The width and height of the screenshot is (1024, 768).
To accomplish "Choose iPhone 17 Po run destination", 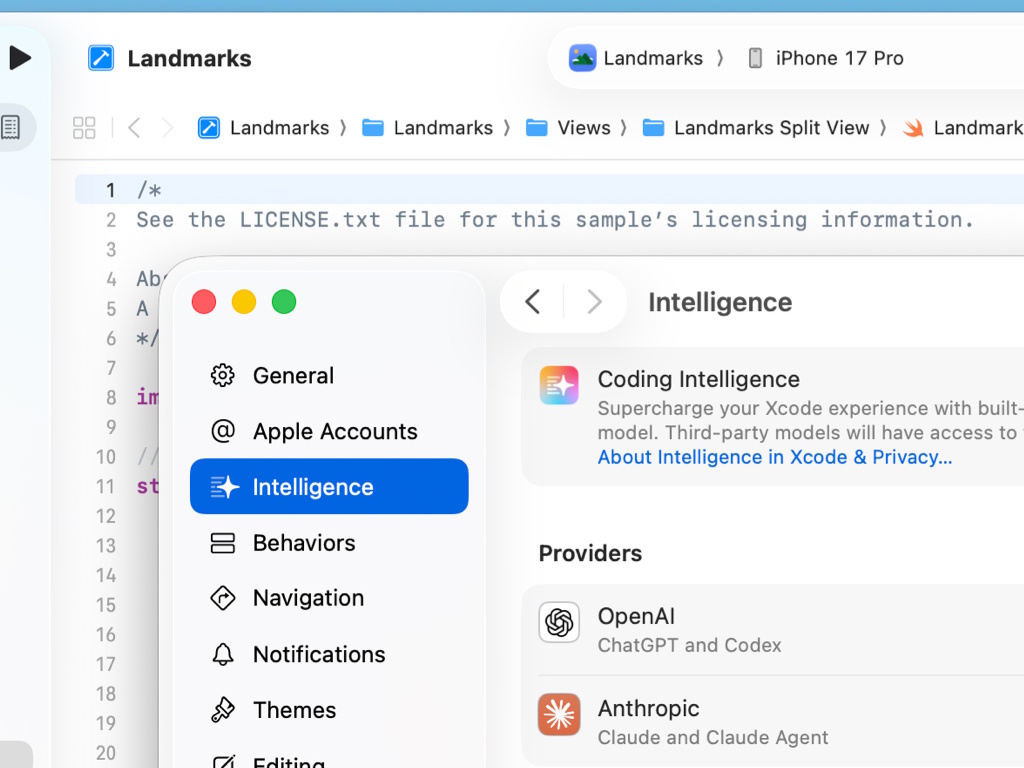I will click(826, 58).
